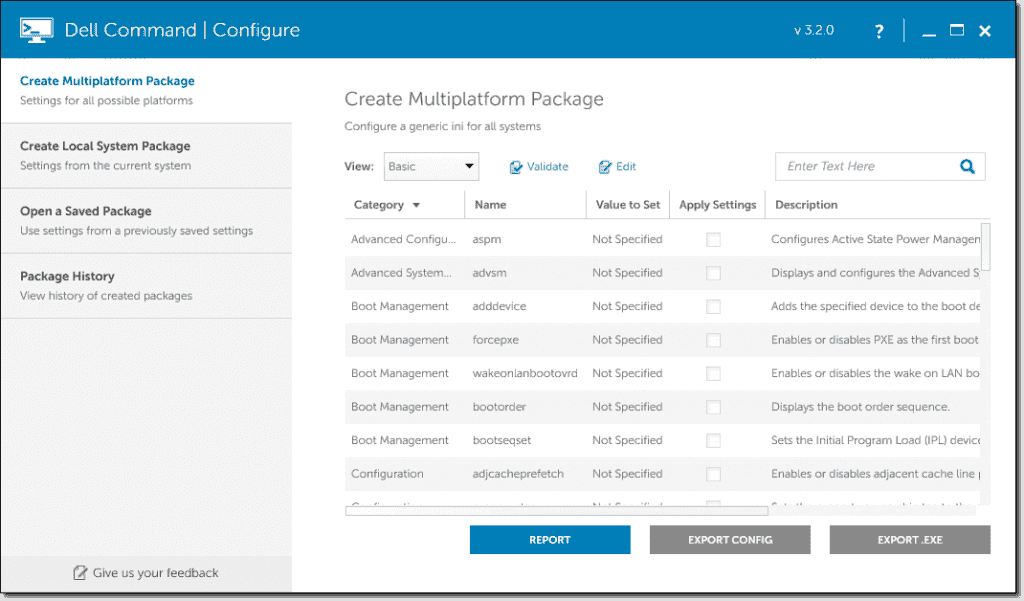The image size is (1024, 601).
Task: Check Apply Settings for adjcacheprefetch
Action: (x=713, y=473)
